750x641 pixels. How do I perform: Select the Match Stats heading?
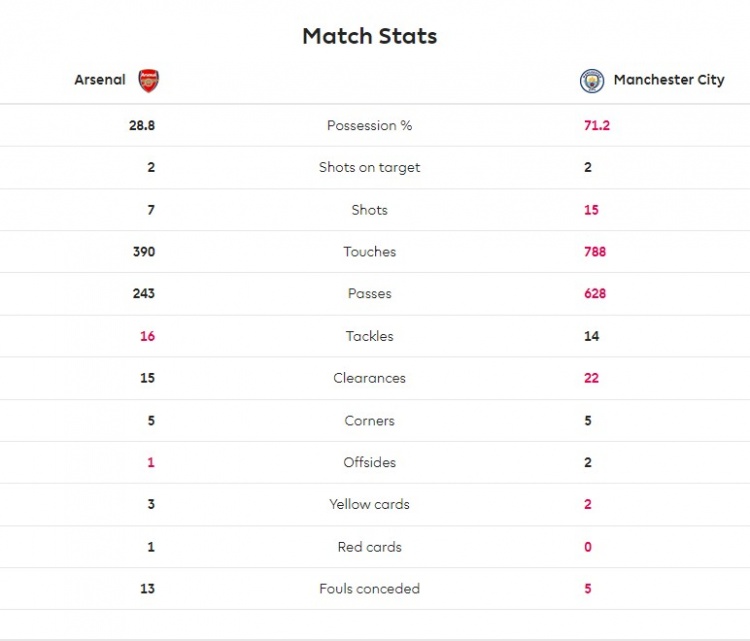click(x=370, y=36)
